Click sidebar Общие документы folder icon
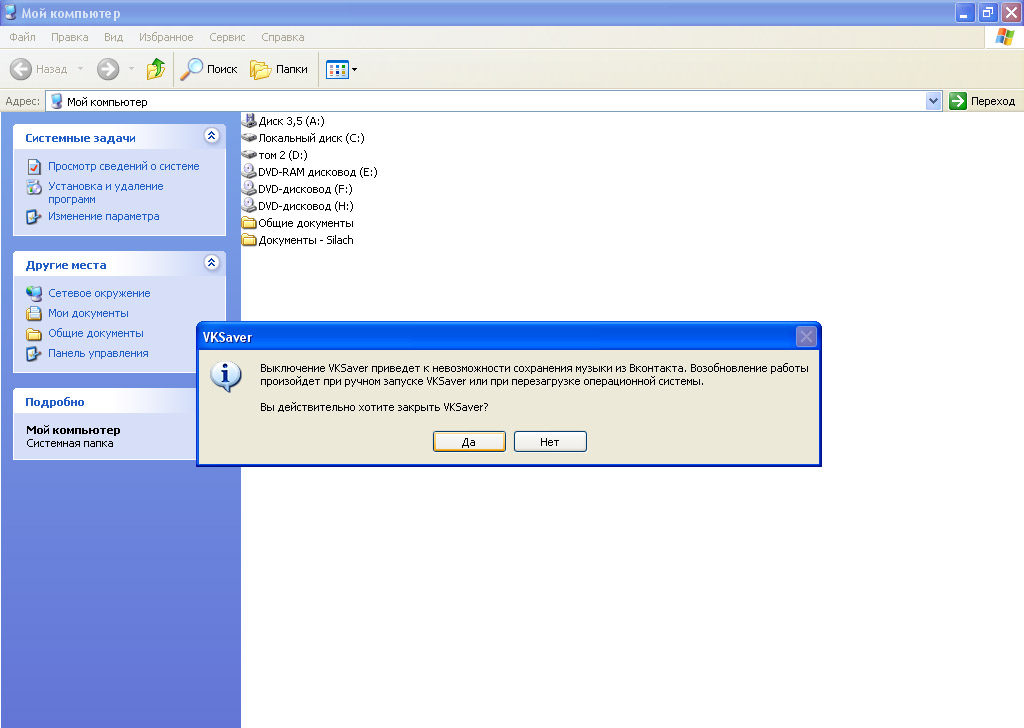The height and width of the screenshot is (728, 1024). (x=34, y=334)
